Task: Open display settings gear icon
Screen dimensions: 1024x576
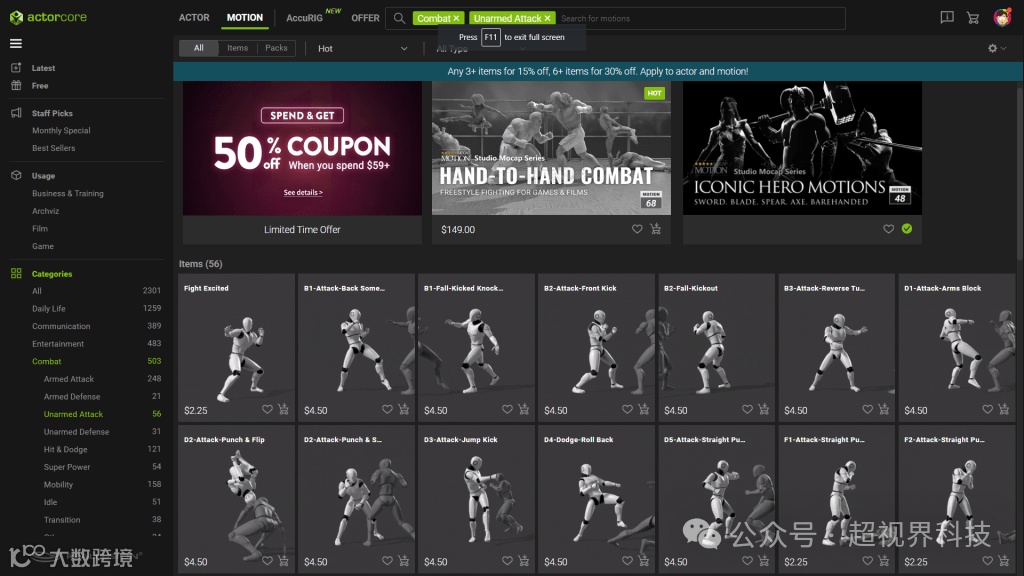Action: coord(993,48)
